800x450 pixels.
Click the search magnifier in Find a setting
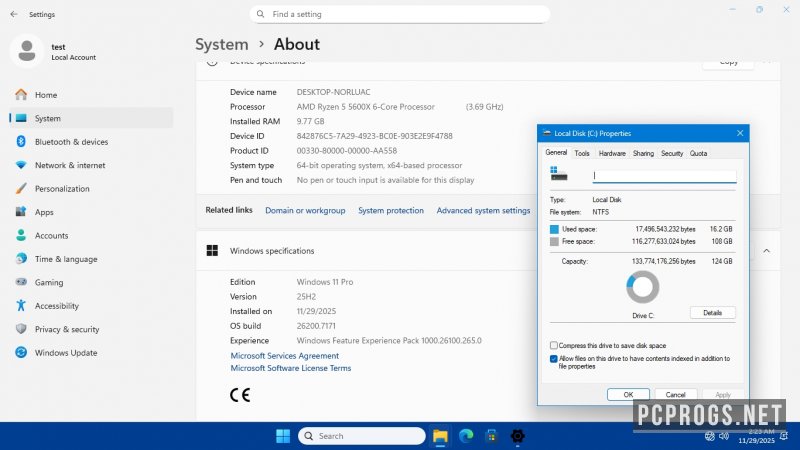tap(260, 14)
